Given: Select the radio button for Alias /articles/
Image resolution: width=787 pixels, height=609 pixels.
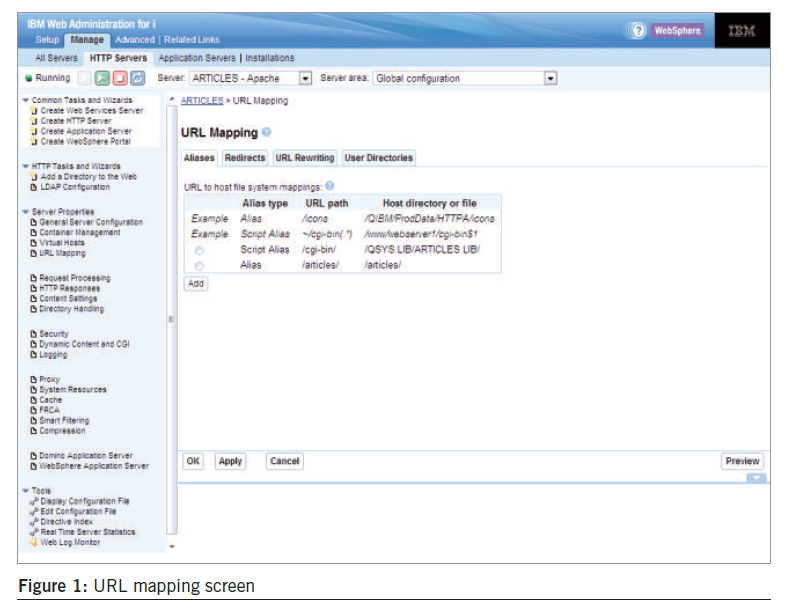Looking at the screenshot, I should pyautogui.click(x=199, y=266).
